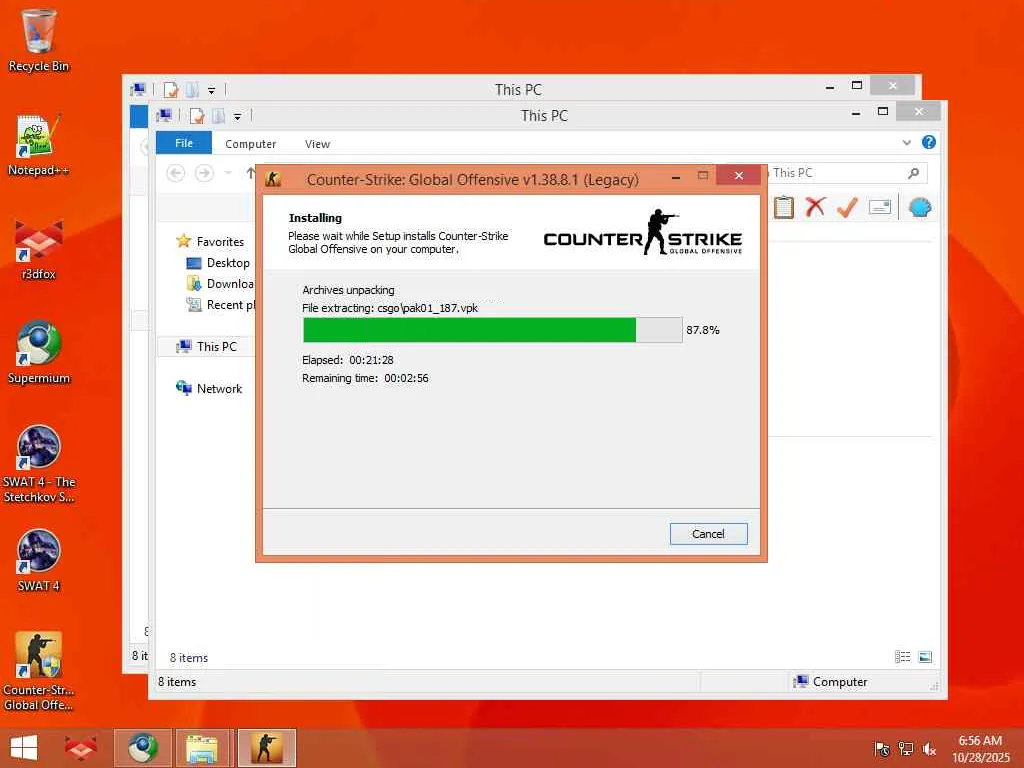Screen dimensions: 1024x768
Task: Click the red X delete icon in Explorer
Action: point(815,208)
